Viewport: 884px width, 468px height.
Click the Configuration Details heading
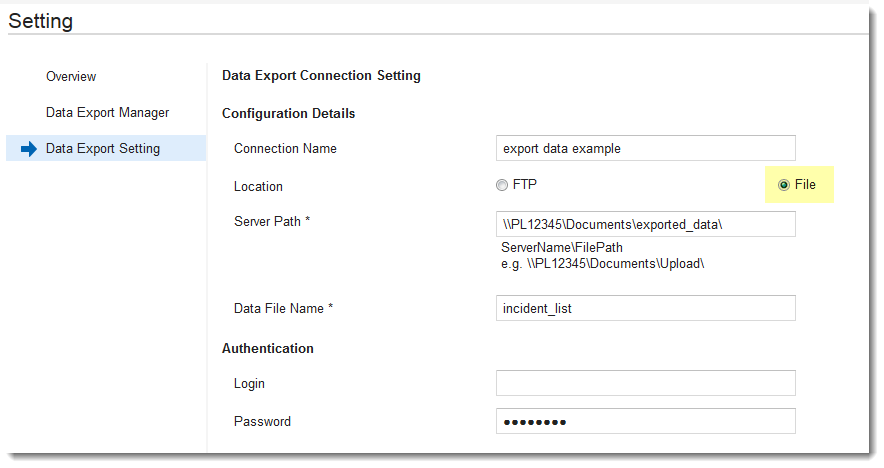pyautogui.click(x=289, y=113)
